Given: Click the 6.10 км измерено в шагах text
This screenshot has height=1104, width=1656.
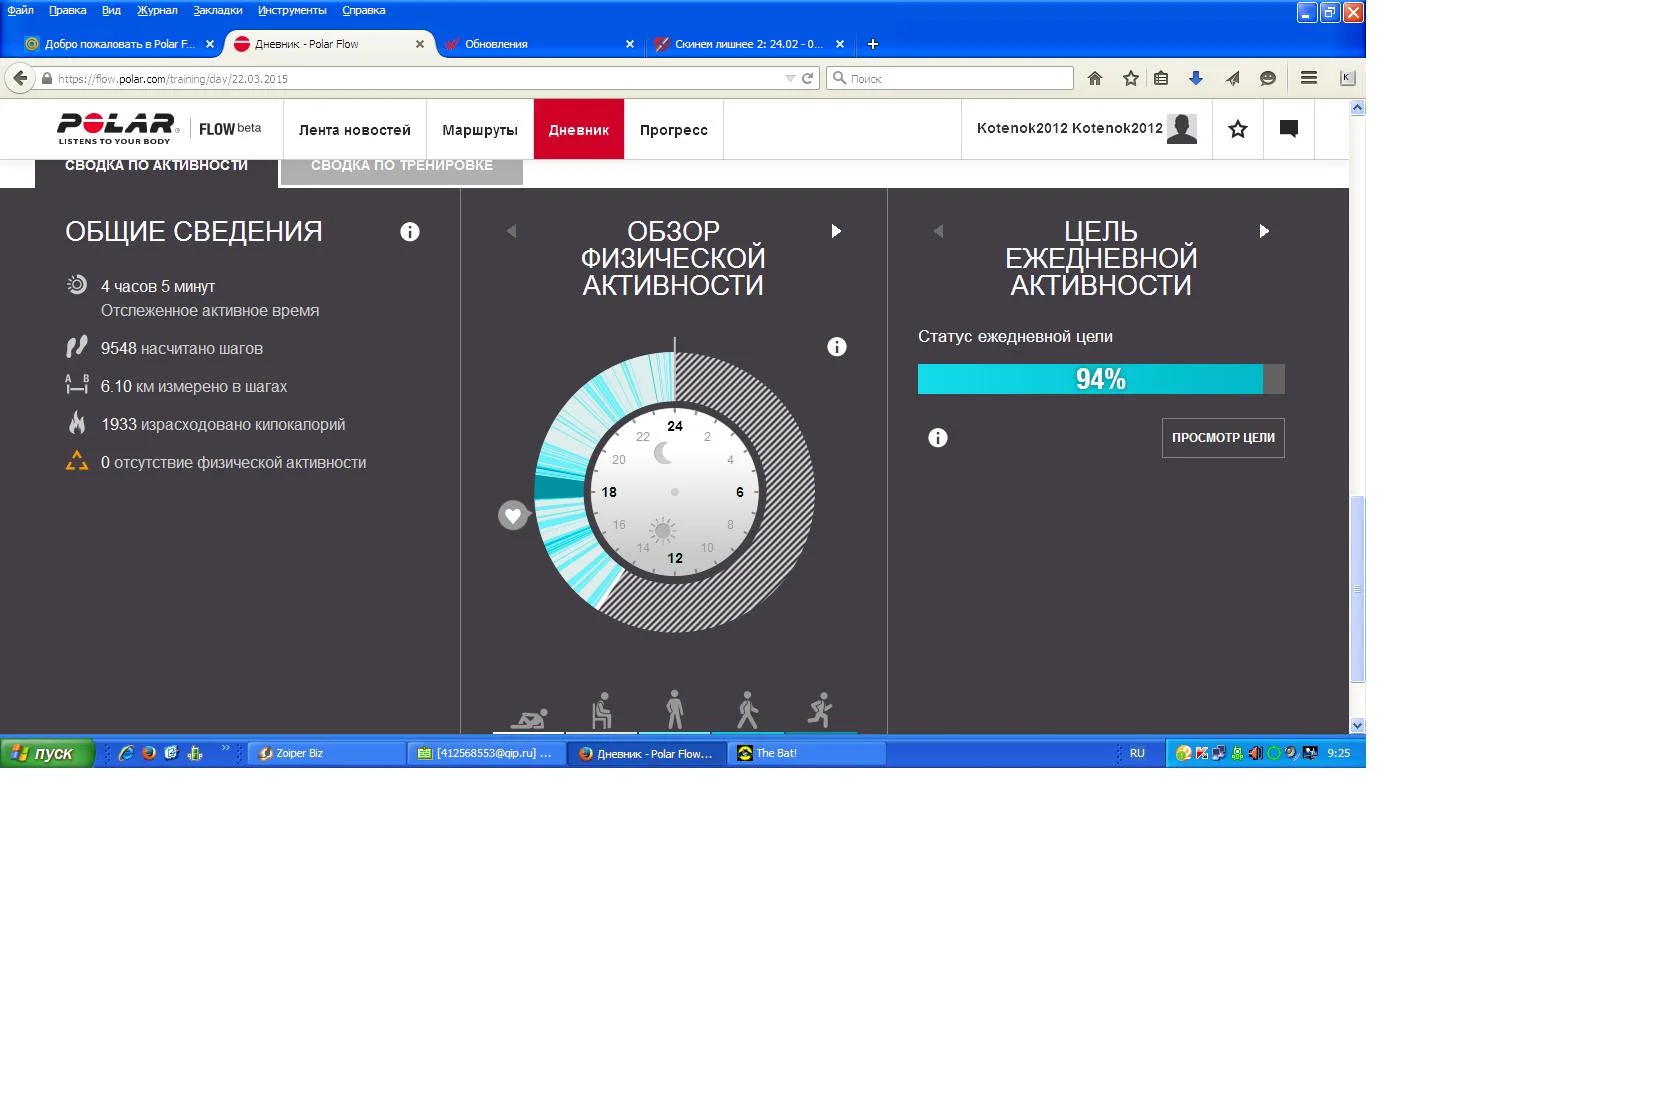Looking at the screenshot, I should [x=194, y=386].
